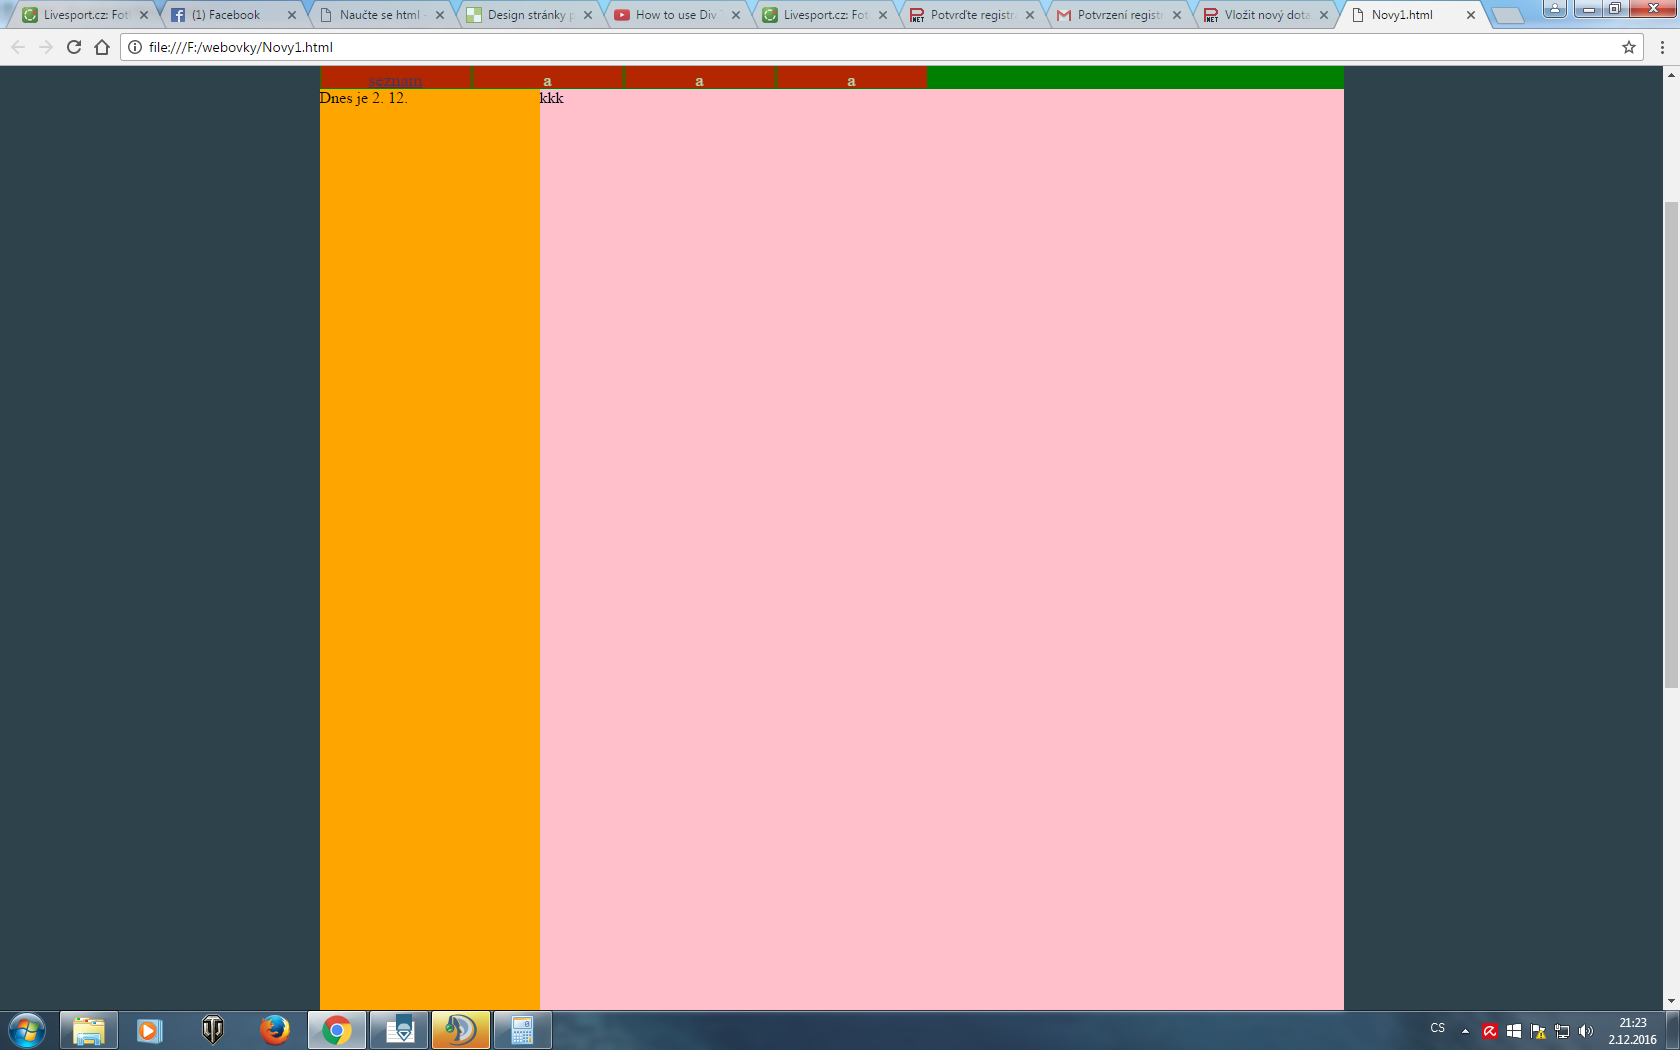Open the media player taskbar icon

click(150, 1030)
